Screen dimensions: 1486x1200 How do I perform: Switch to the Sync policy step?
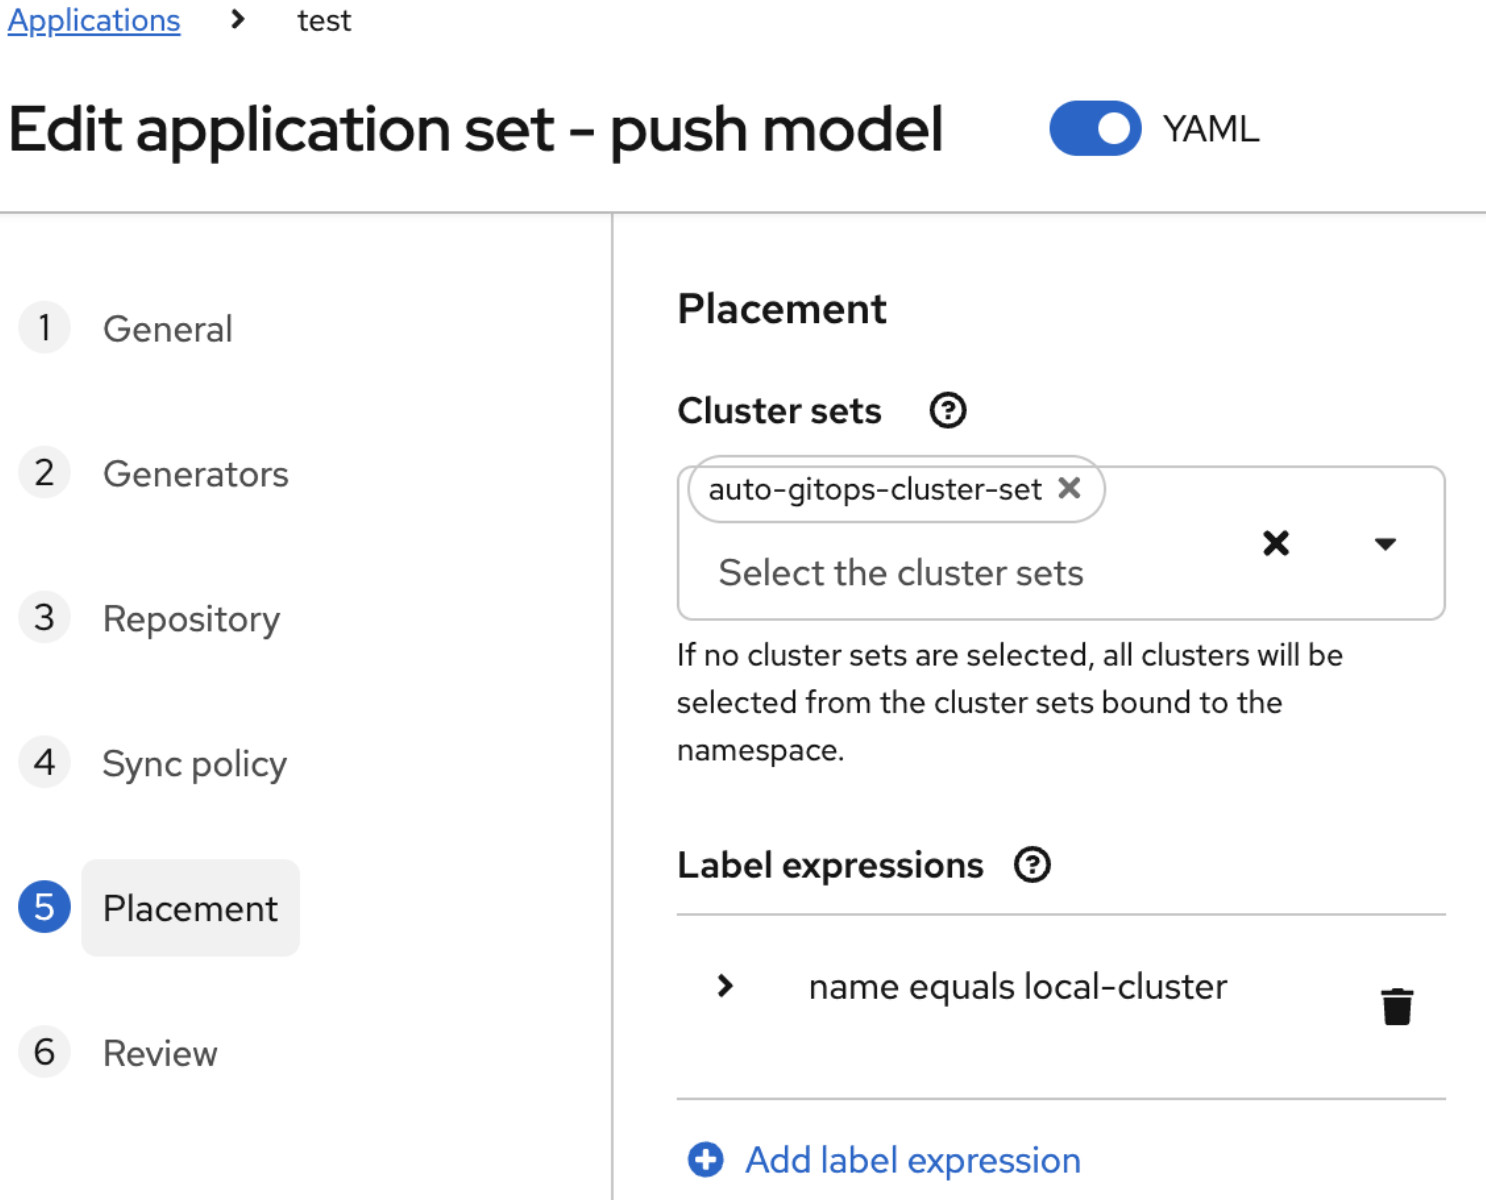[x=194, y=764]
